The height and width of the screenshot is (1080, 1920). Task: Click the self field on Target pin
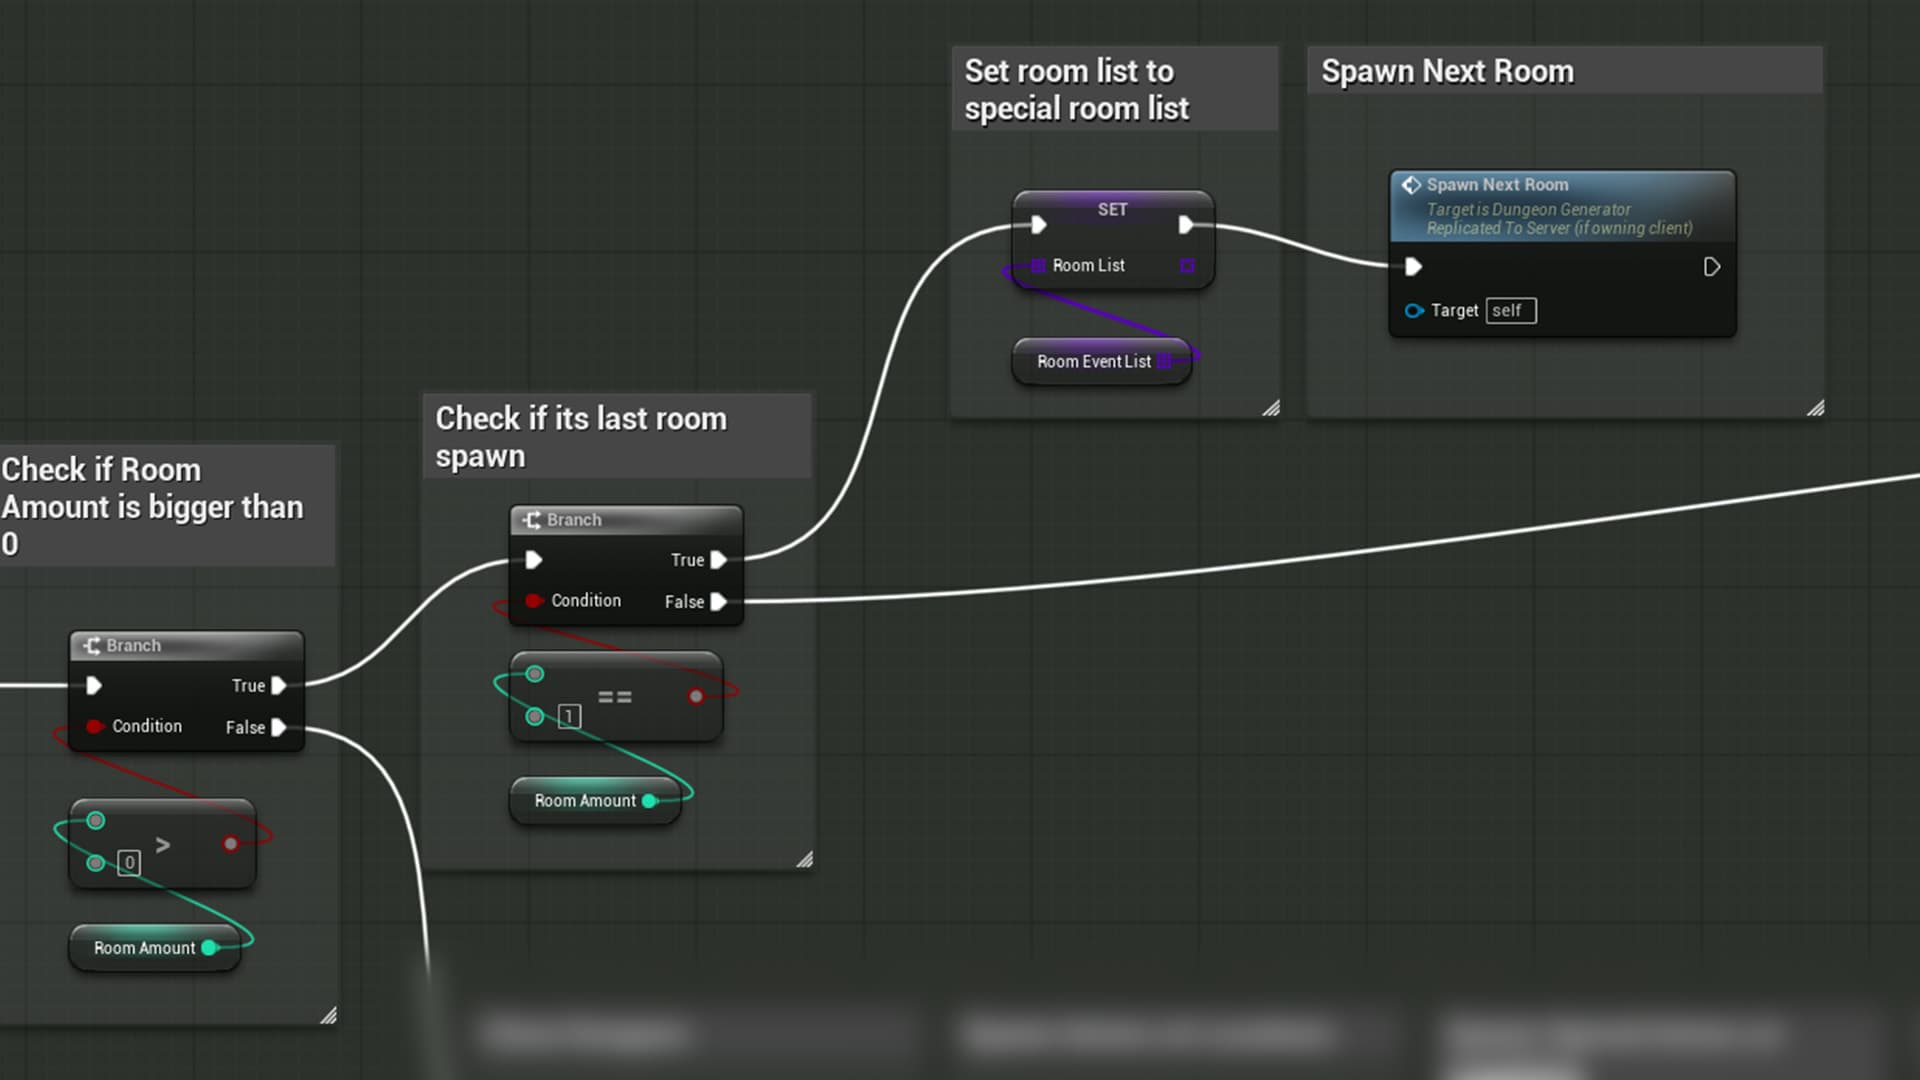coord(1511,311)
